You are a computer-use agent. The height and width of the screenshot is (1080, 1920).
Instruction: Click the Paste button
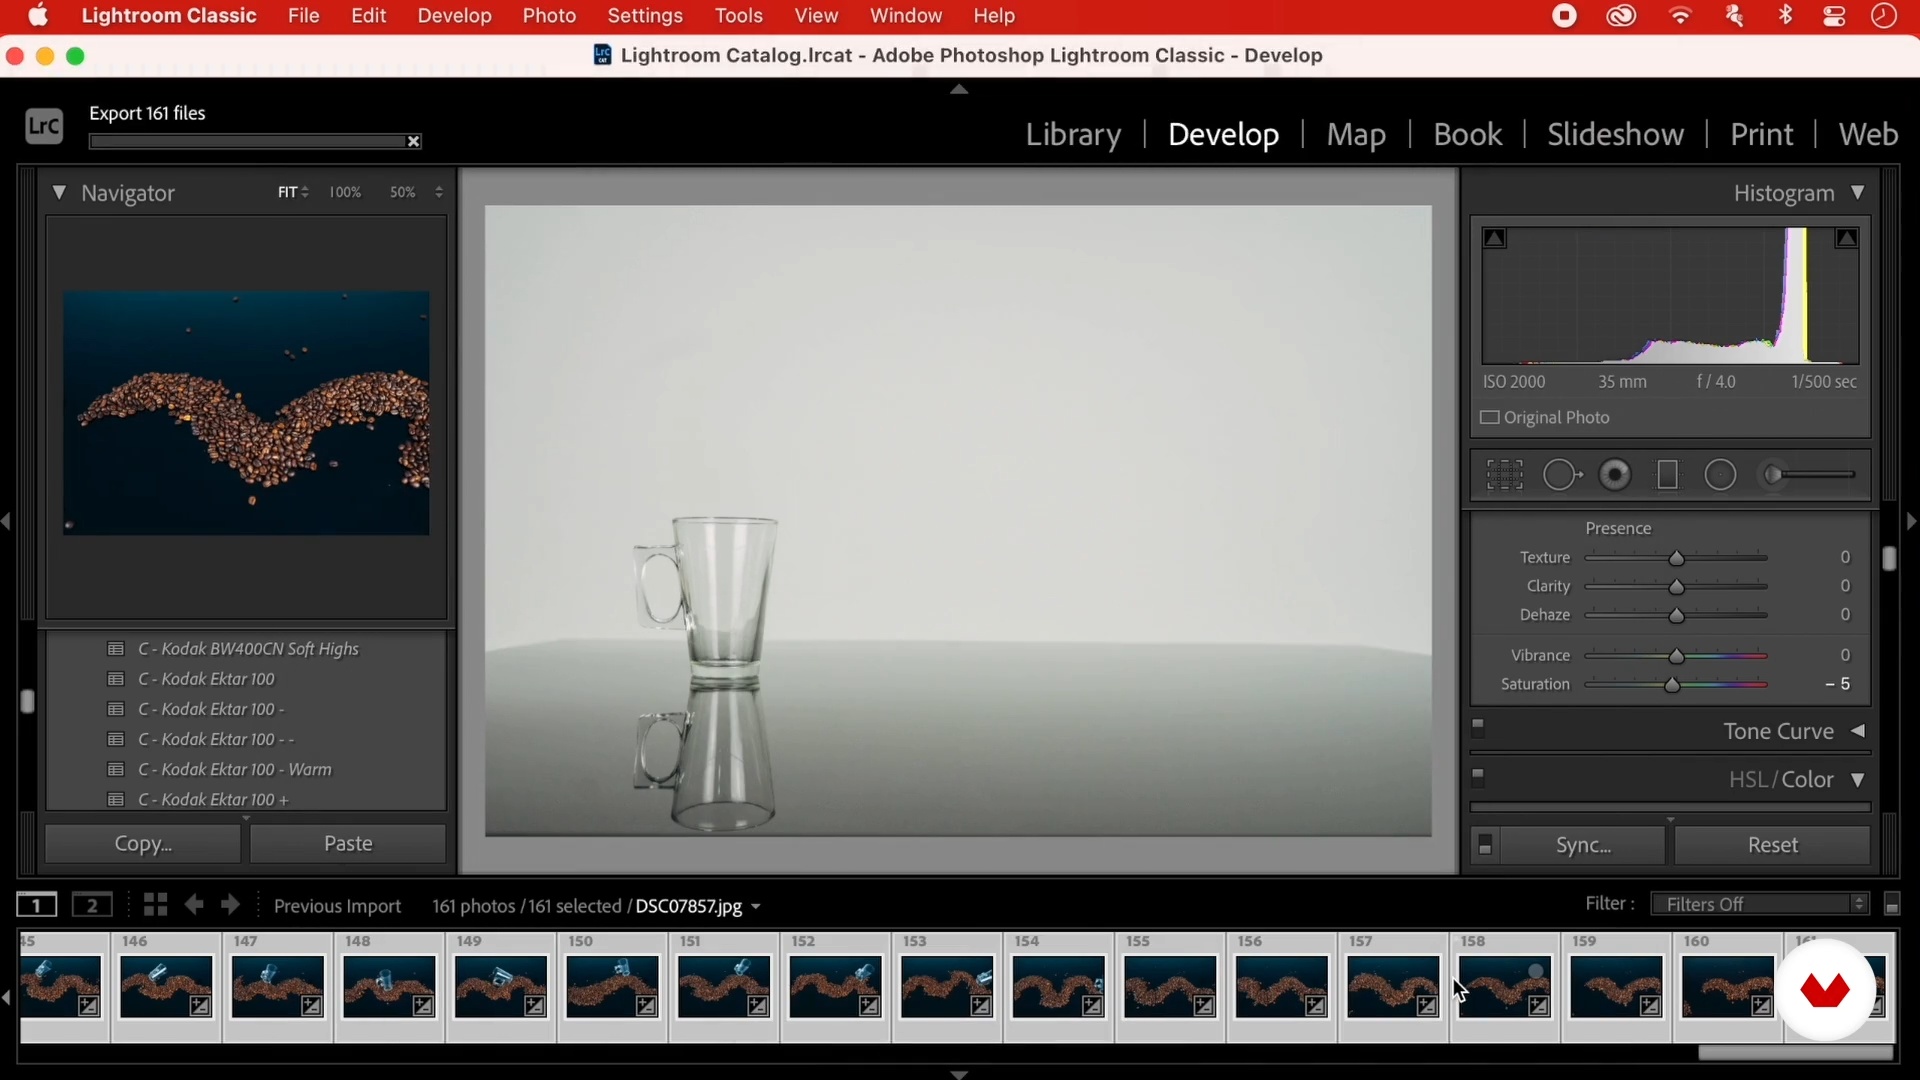[x=348, y=844]
